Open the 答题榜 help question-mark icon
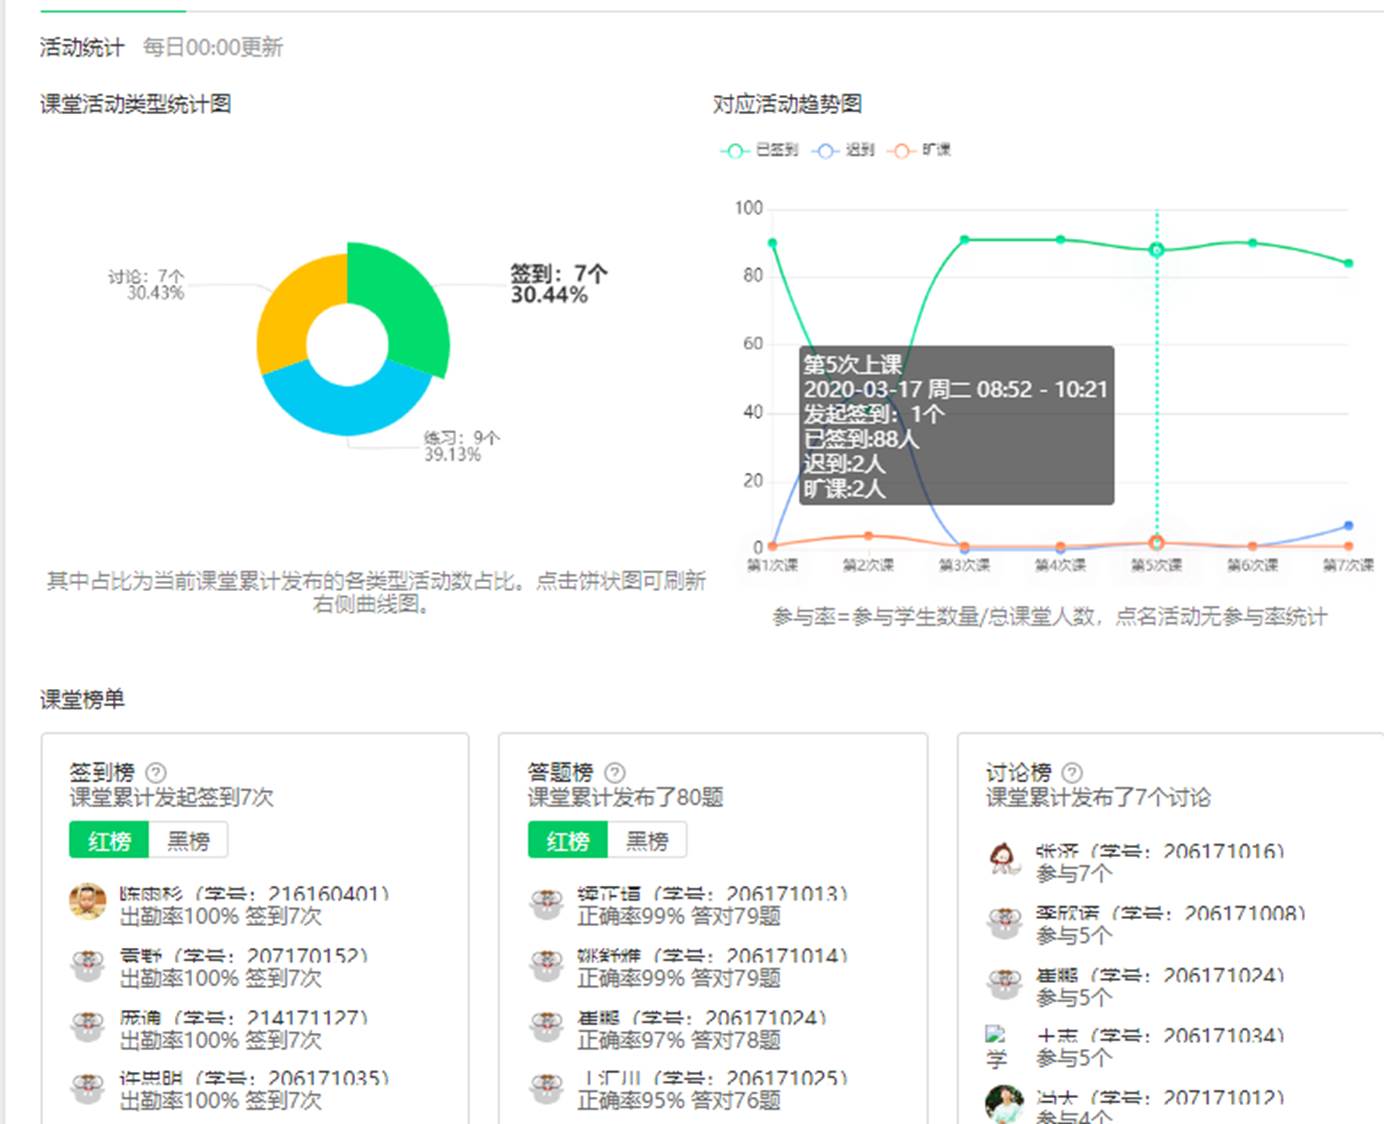This screenshot has height=1124, width=1384. [x=615, y=772]
